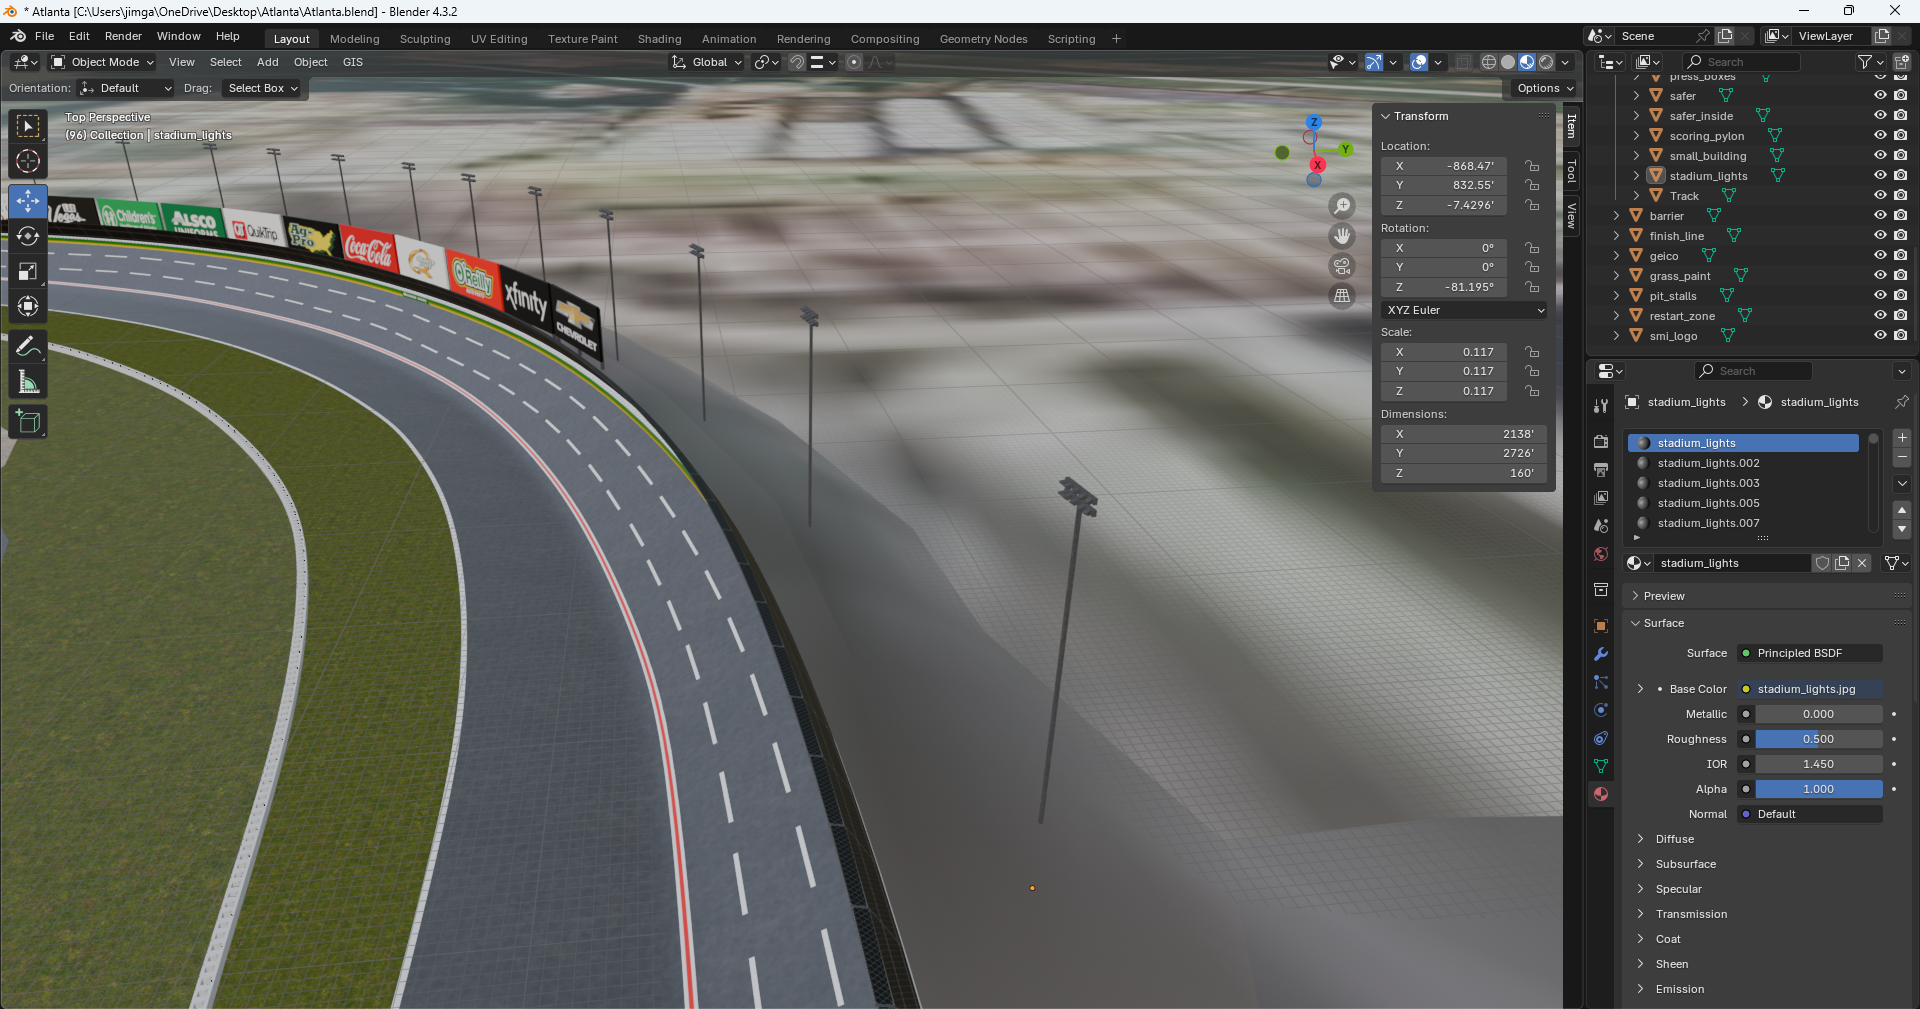Activate the Transform tool
This screenshot has width=1920, height=1009.
click(28, 306)
